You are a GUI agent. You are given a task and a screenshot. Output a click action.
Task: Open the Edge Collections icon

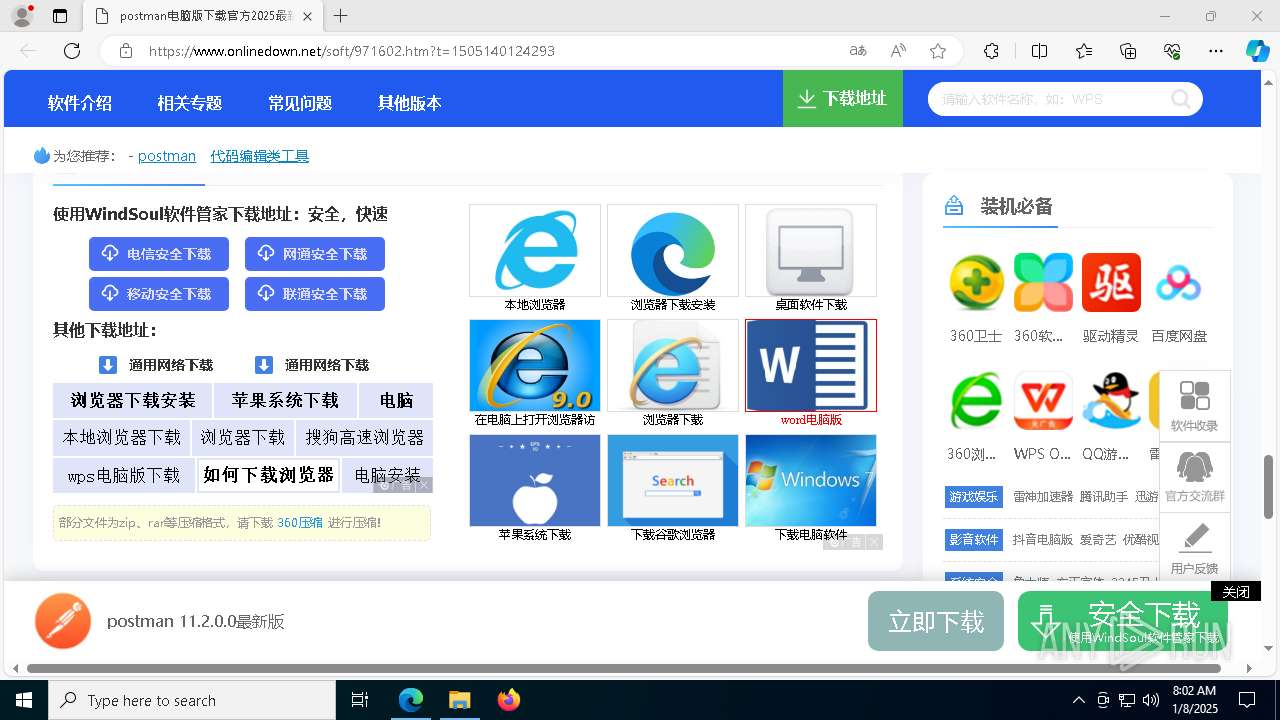coord(1128,51)
